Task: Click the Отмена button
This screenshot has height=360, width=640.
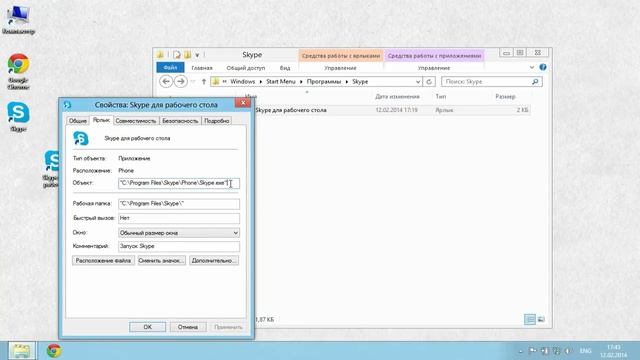Action: (x=188, y=327)
